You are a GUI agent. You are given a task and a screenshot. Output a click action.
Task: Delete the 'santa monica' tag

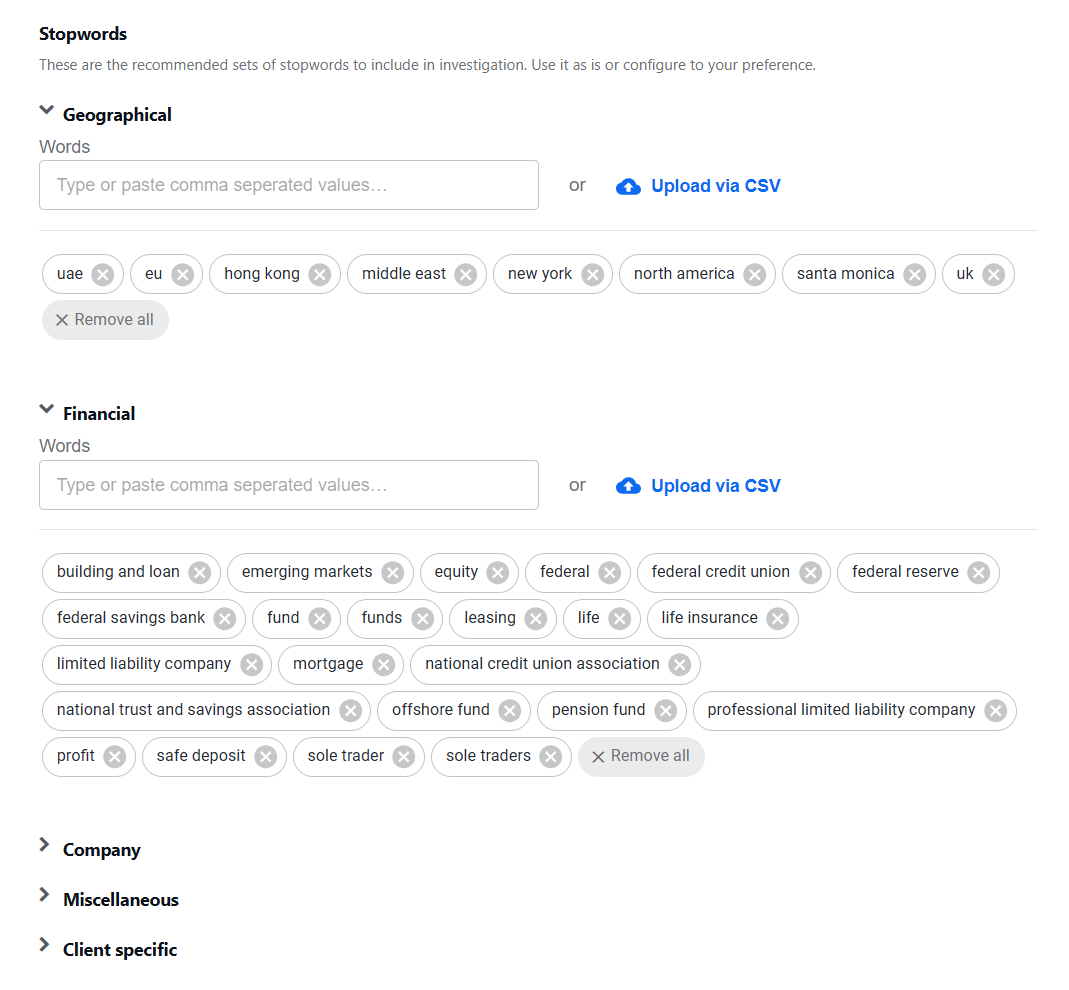[914, 275]
